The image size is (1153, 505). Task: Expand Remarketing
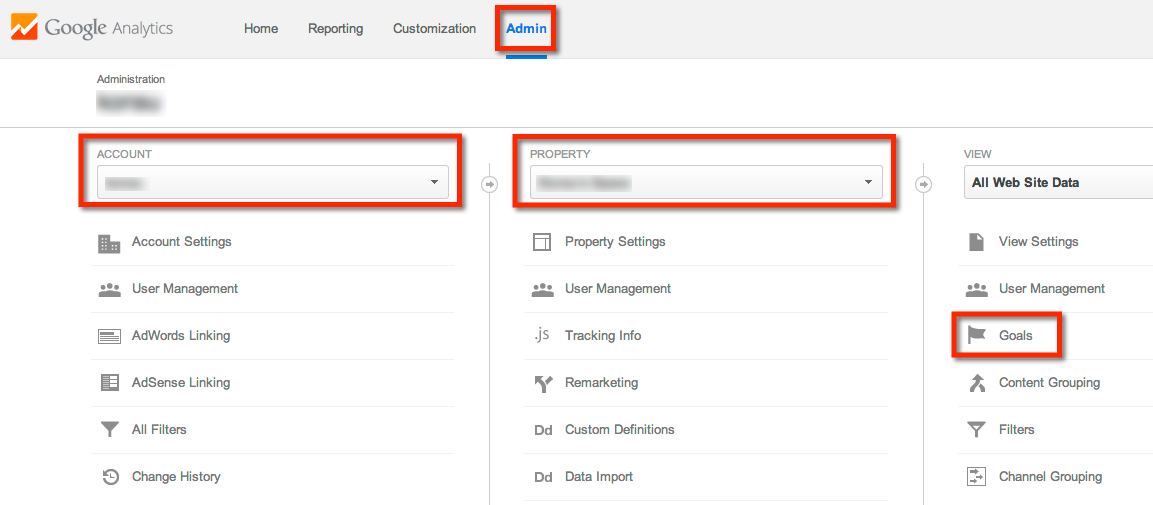(x=602, y=382)
